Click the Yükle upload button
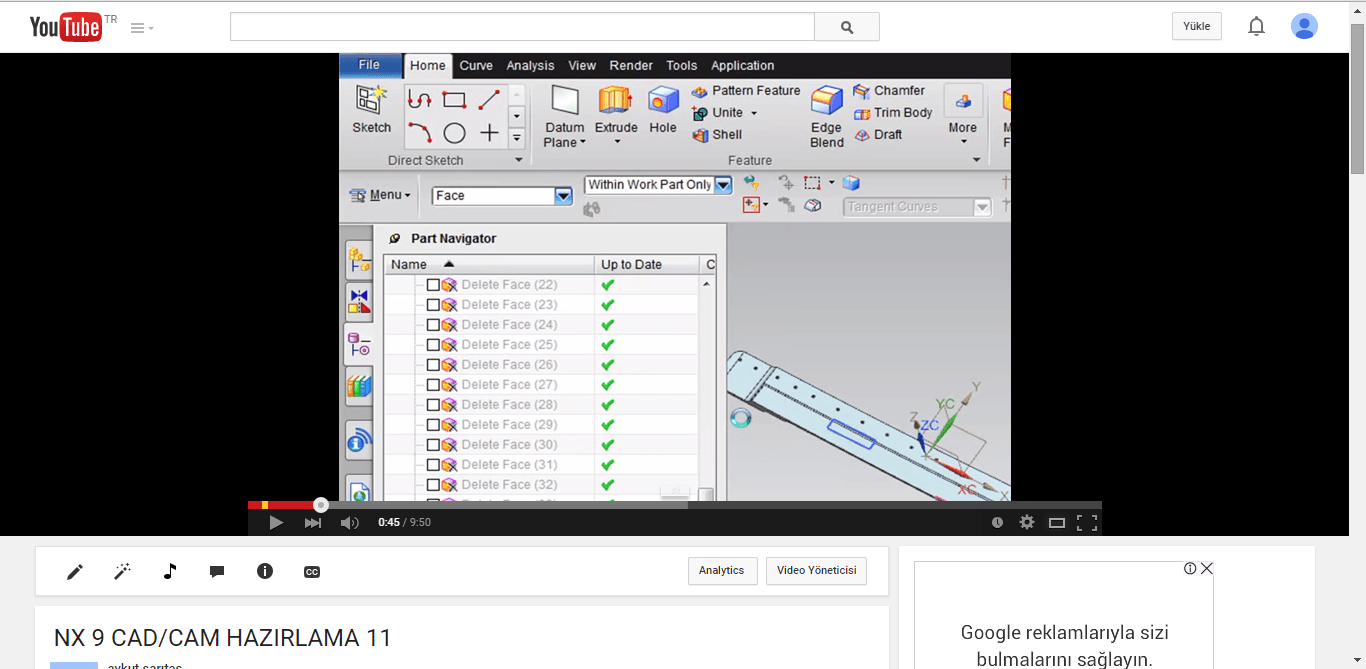The image size is (1366, 669). [x=1197, y=26]
